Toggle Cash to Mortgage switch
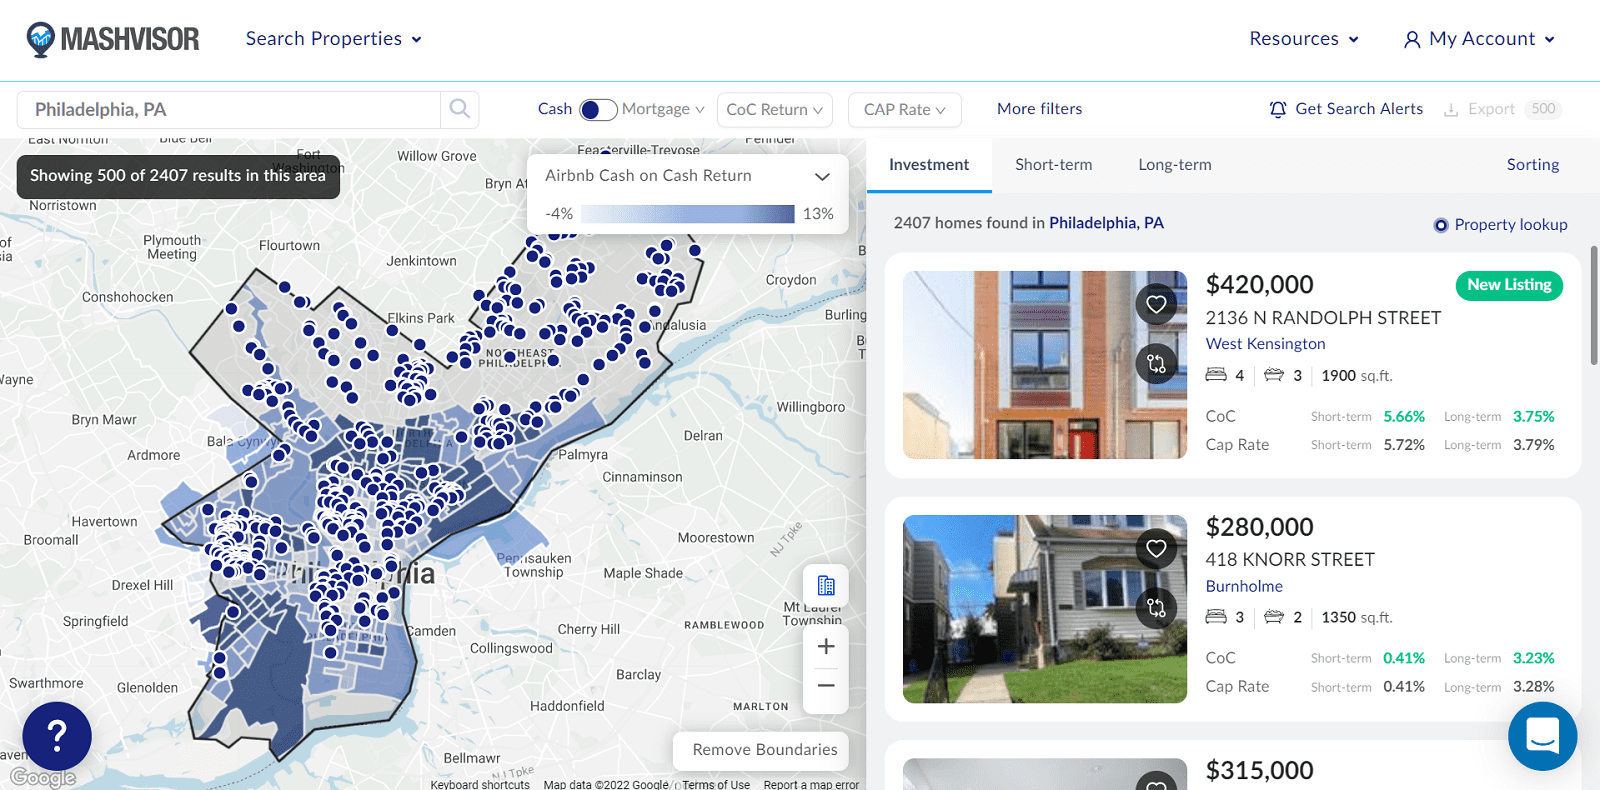 598,109
